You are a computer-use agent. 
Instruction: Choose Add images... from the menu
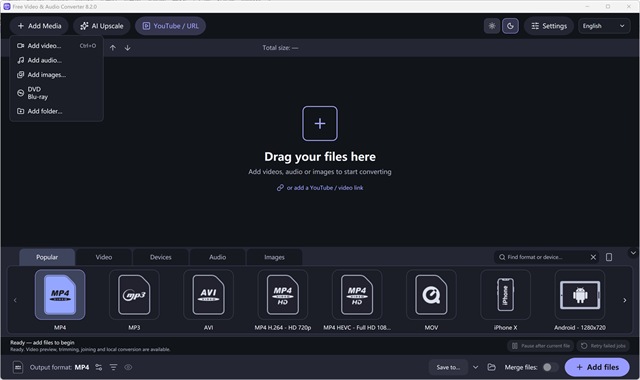(x=56, y=75)
